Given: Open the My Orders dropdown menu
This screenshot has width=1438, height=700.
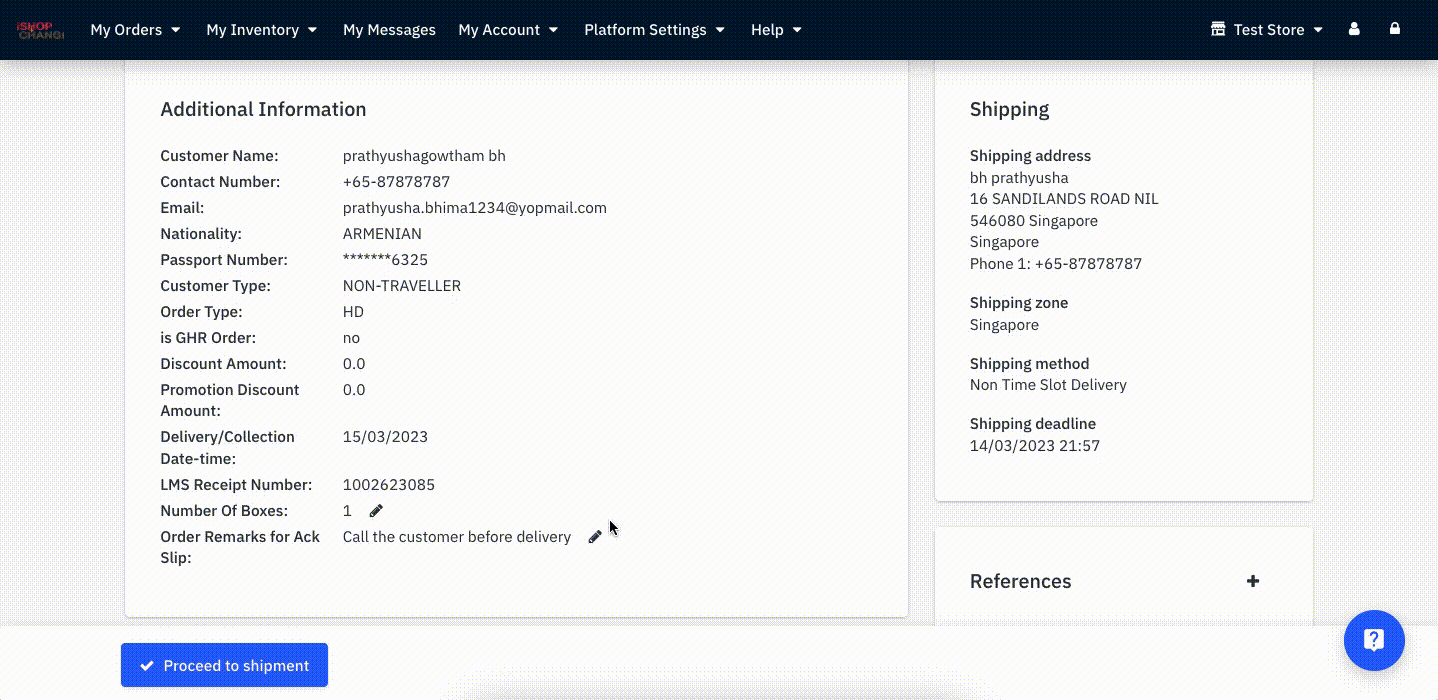Looking at the screenshot, I should pos(135,30).
